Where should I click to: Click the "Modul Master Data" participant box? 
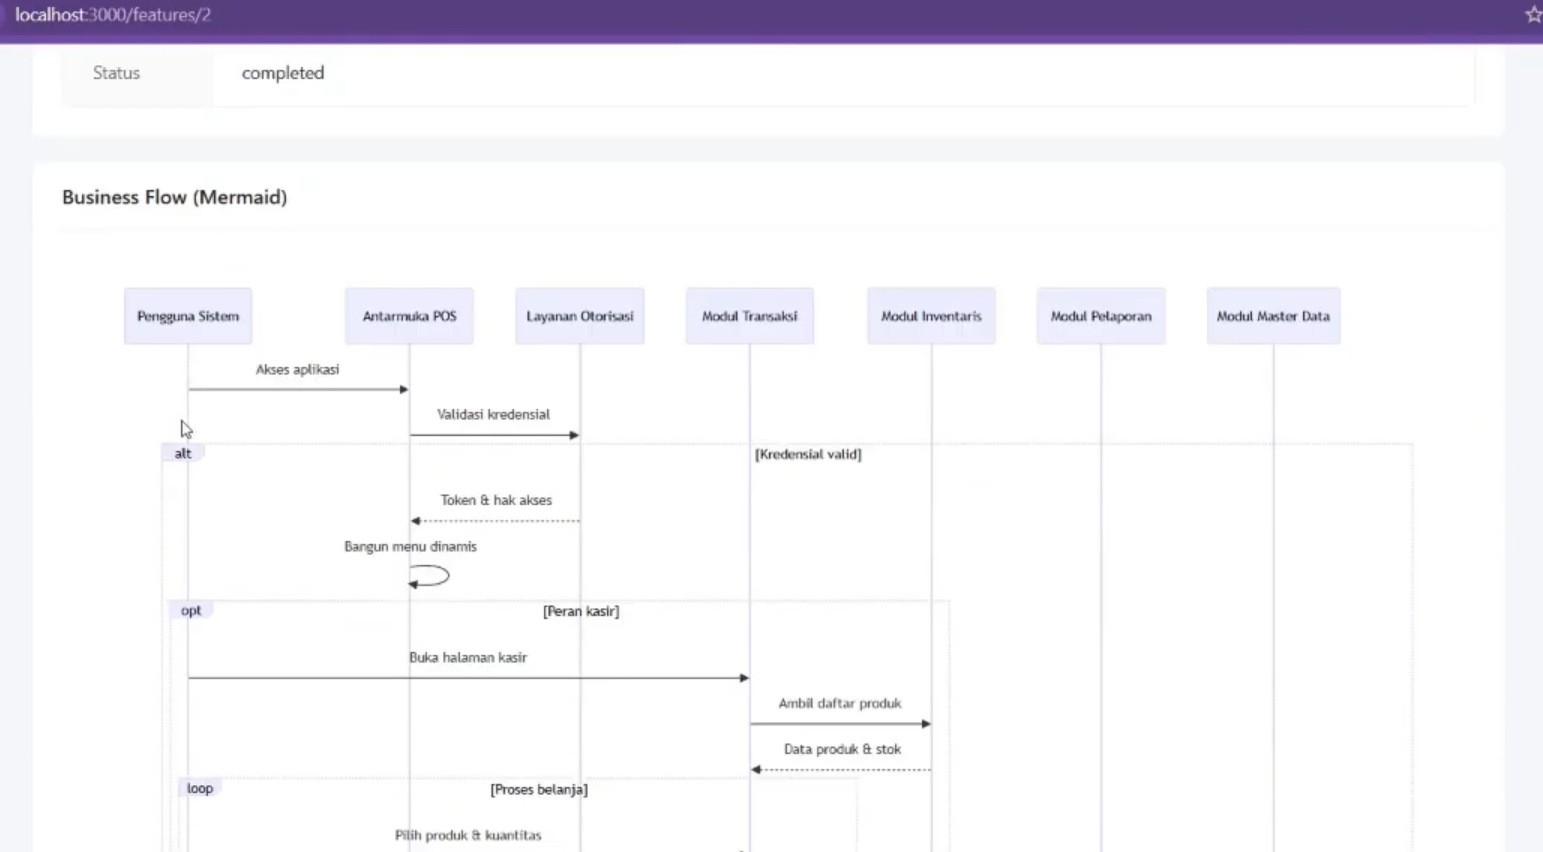click(x=1273, y=316)
